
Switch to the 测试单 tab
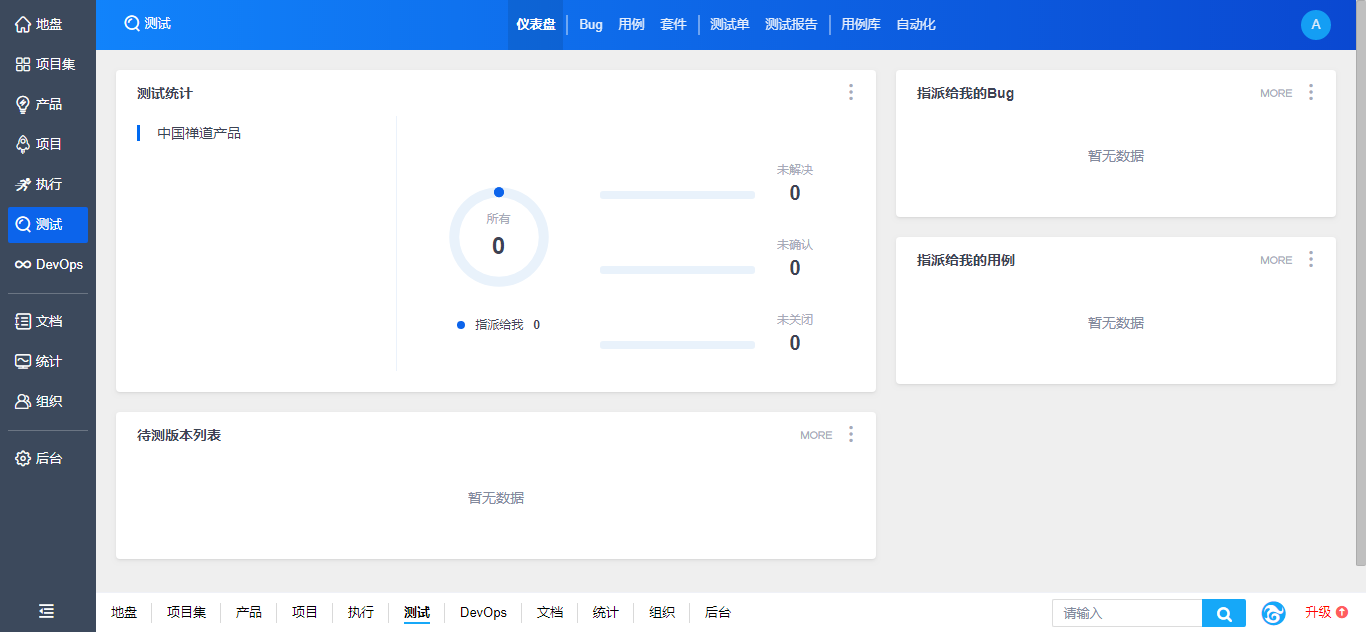pos(729,25)
